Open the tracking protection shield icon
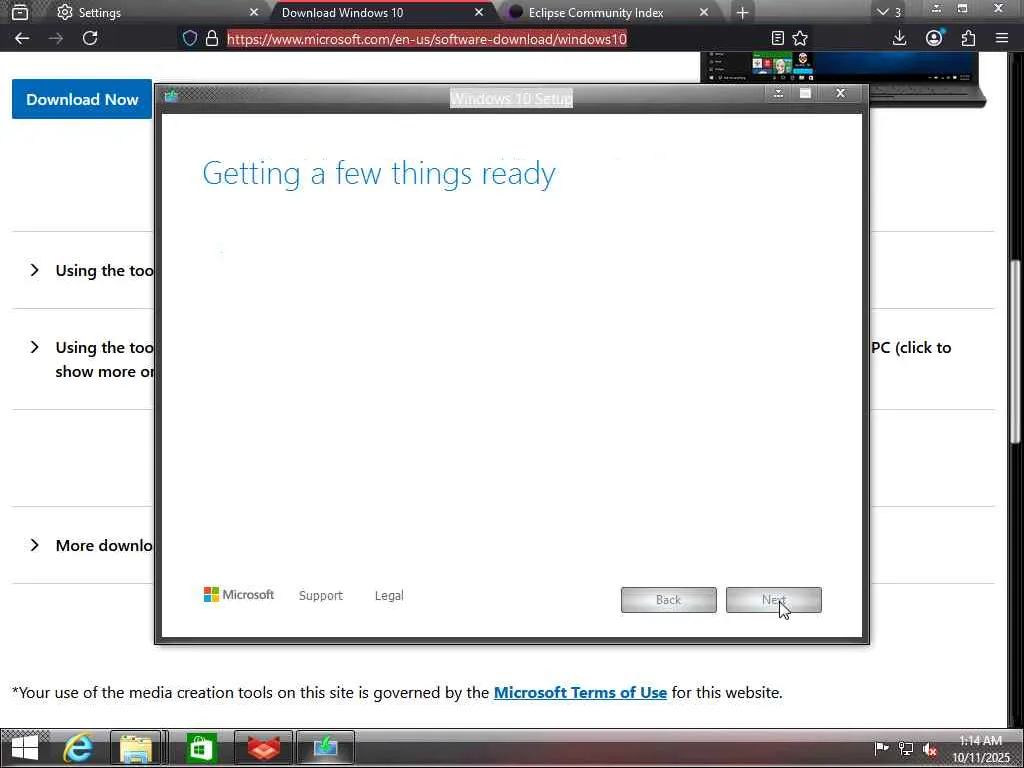The image size is (1024, 768). (189, 39)
